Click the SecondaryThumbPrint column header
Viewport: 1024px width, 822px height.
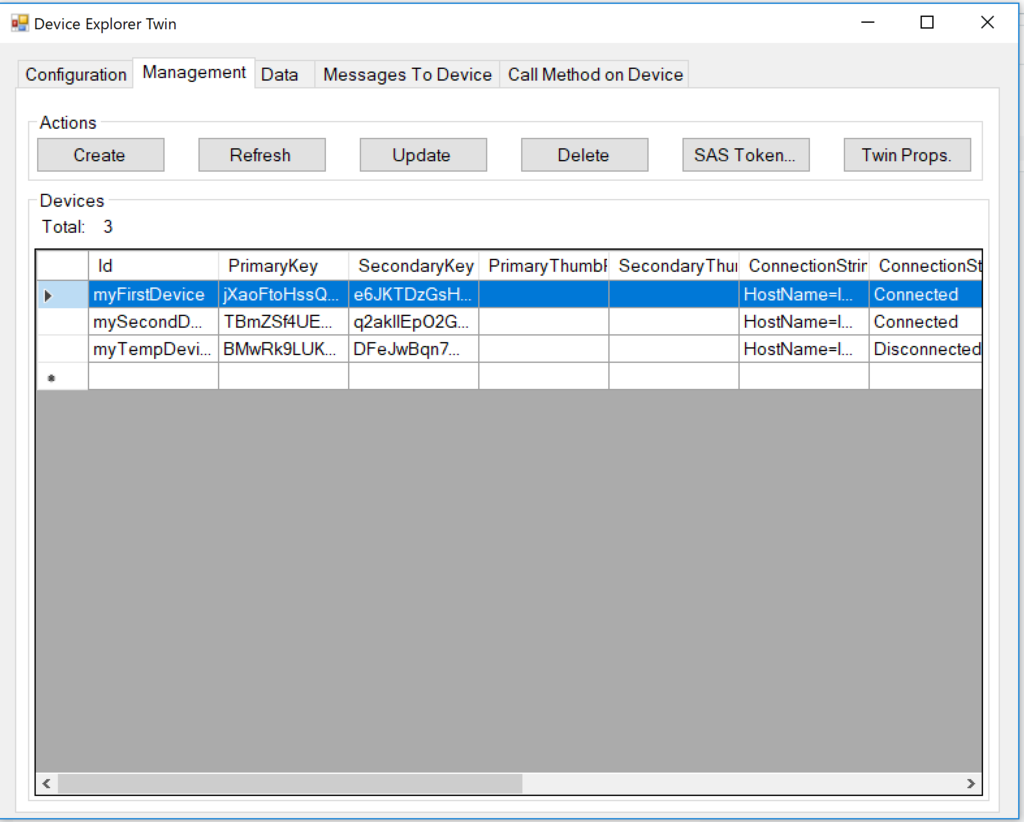pyautogui.click(x=674, y=266)
